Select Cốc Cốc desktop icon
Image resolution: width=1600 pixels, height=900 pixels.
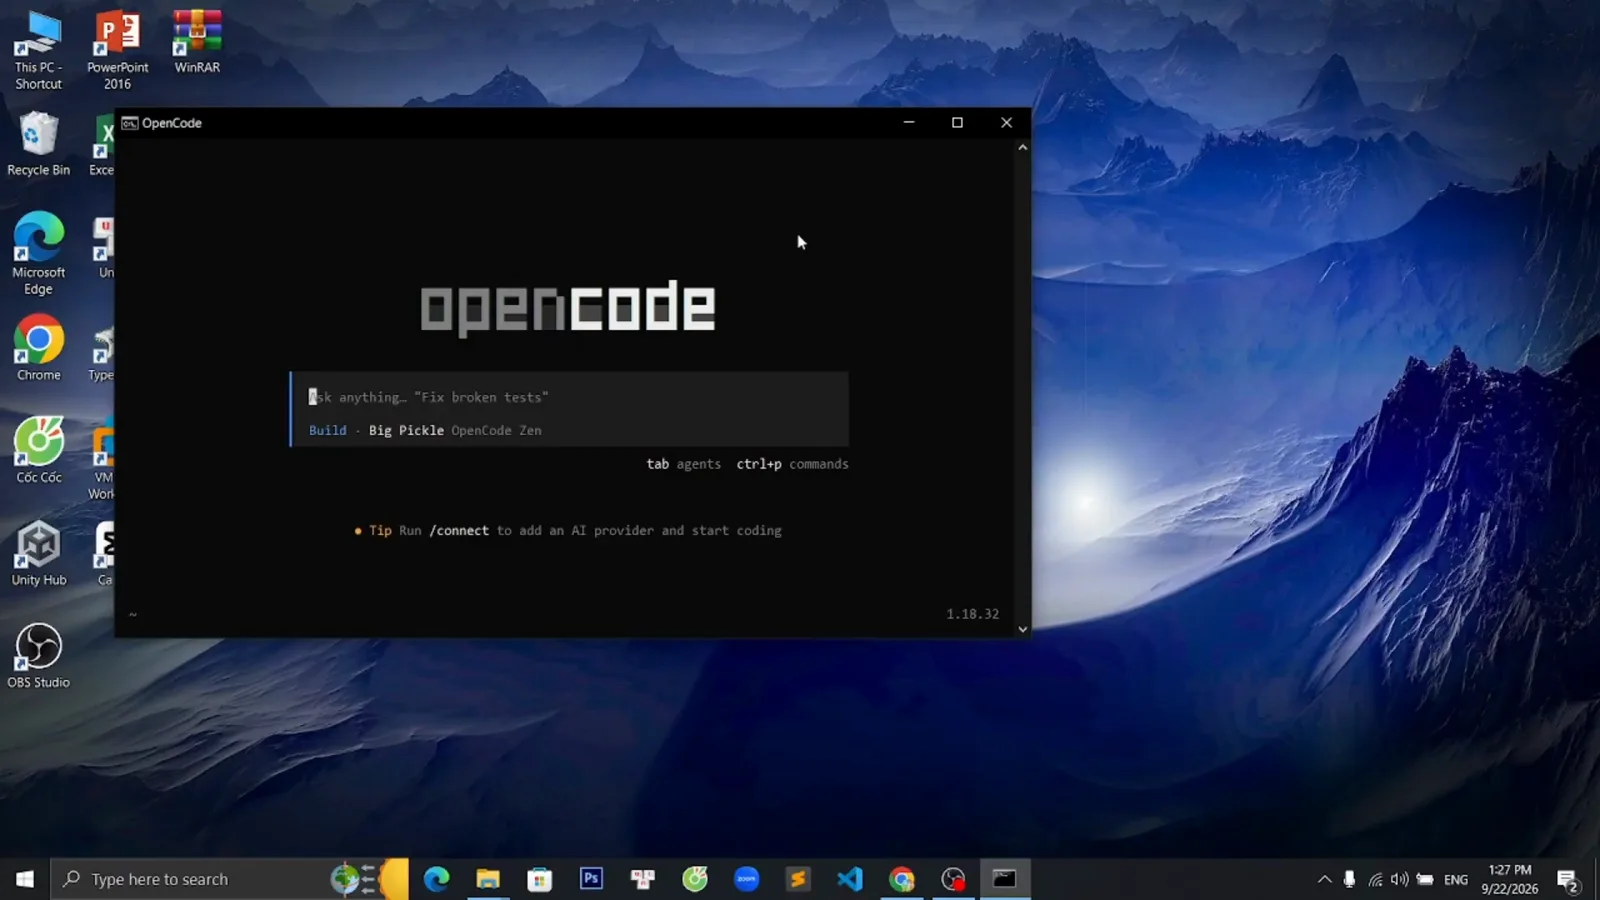(38, 451)
